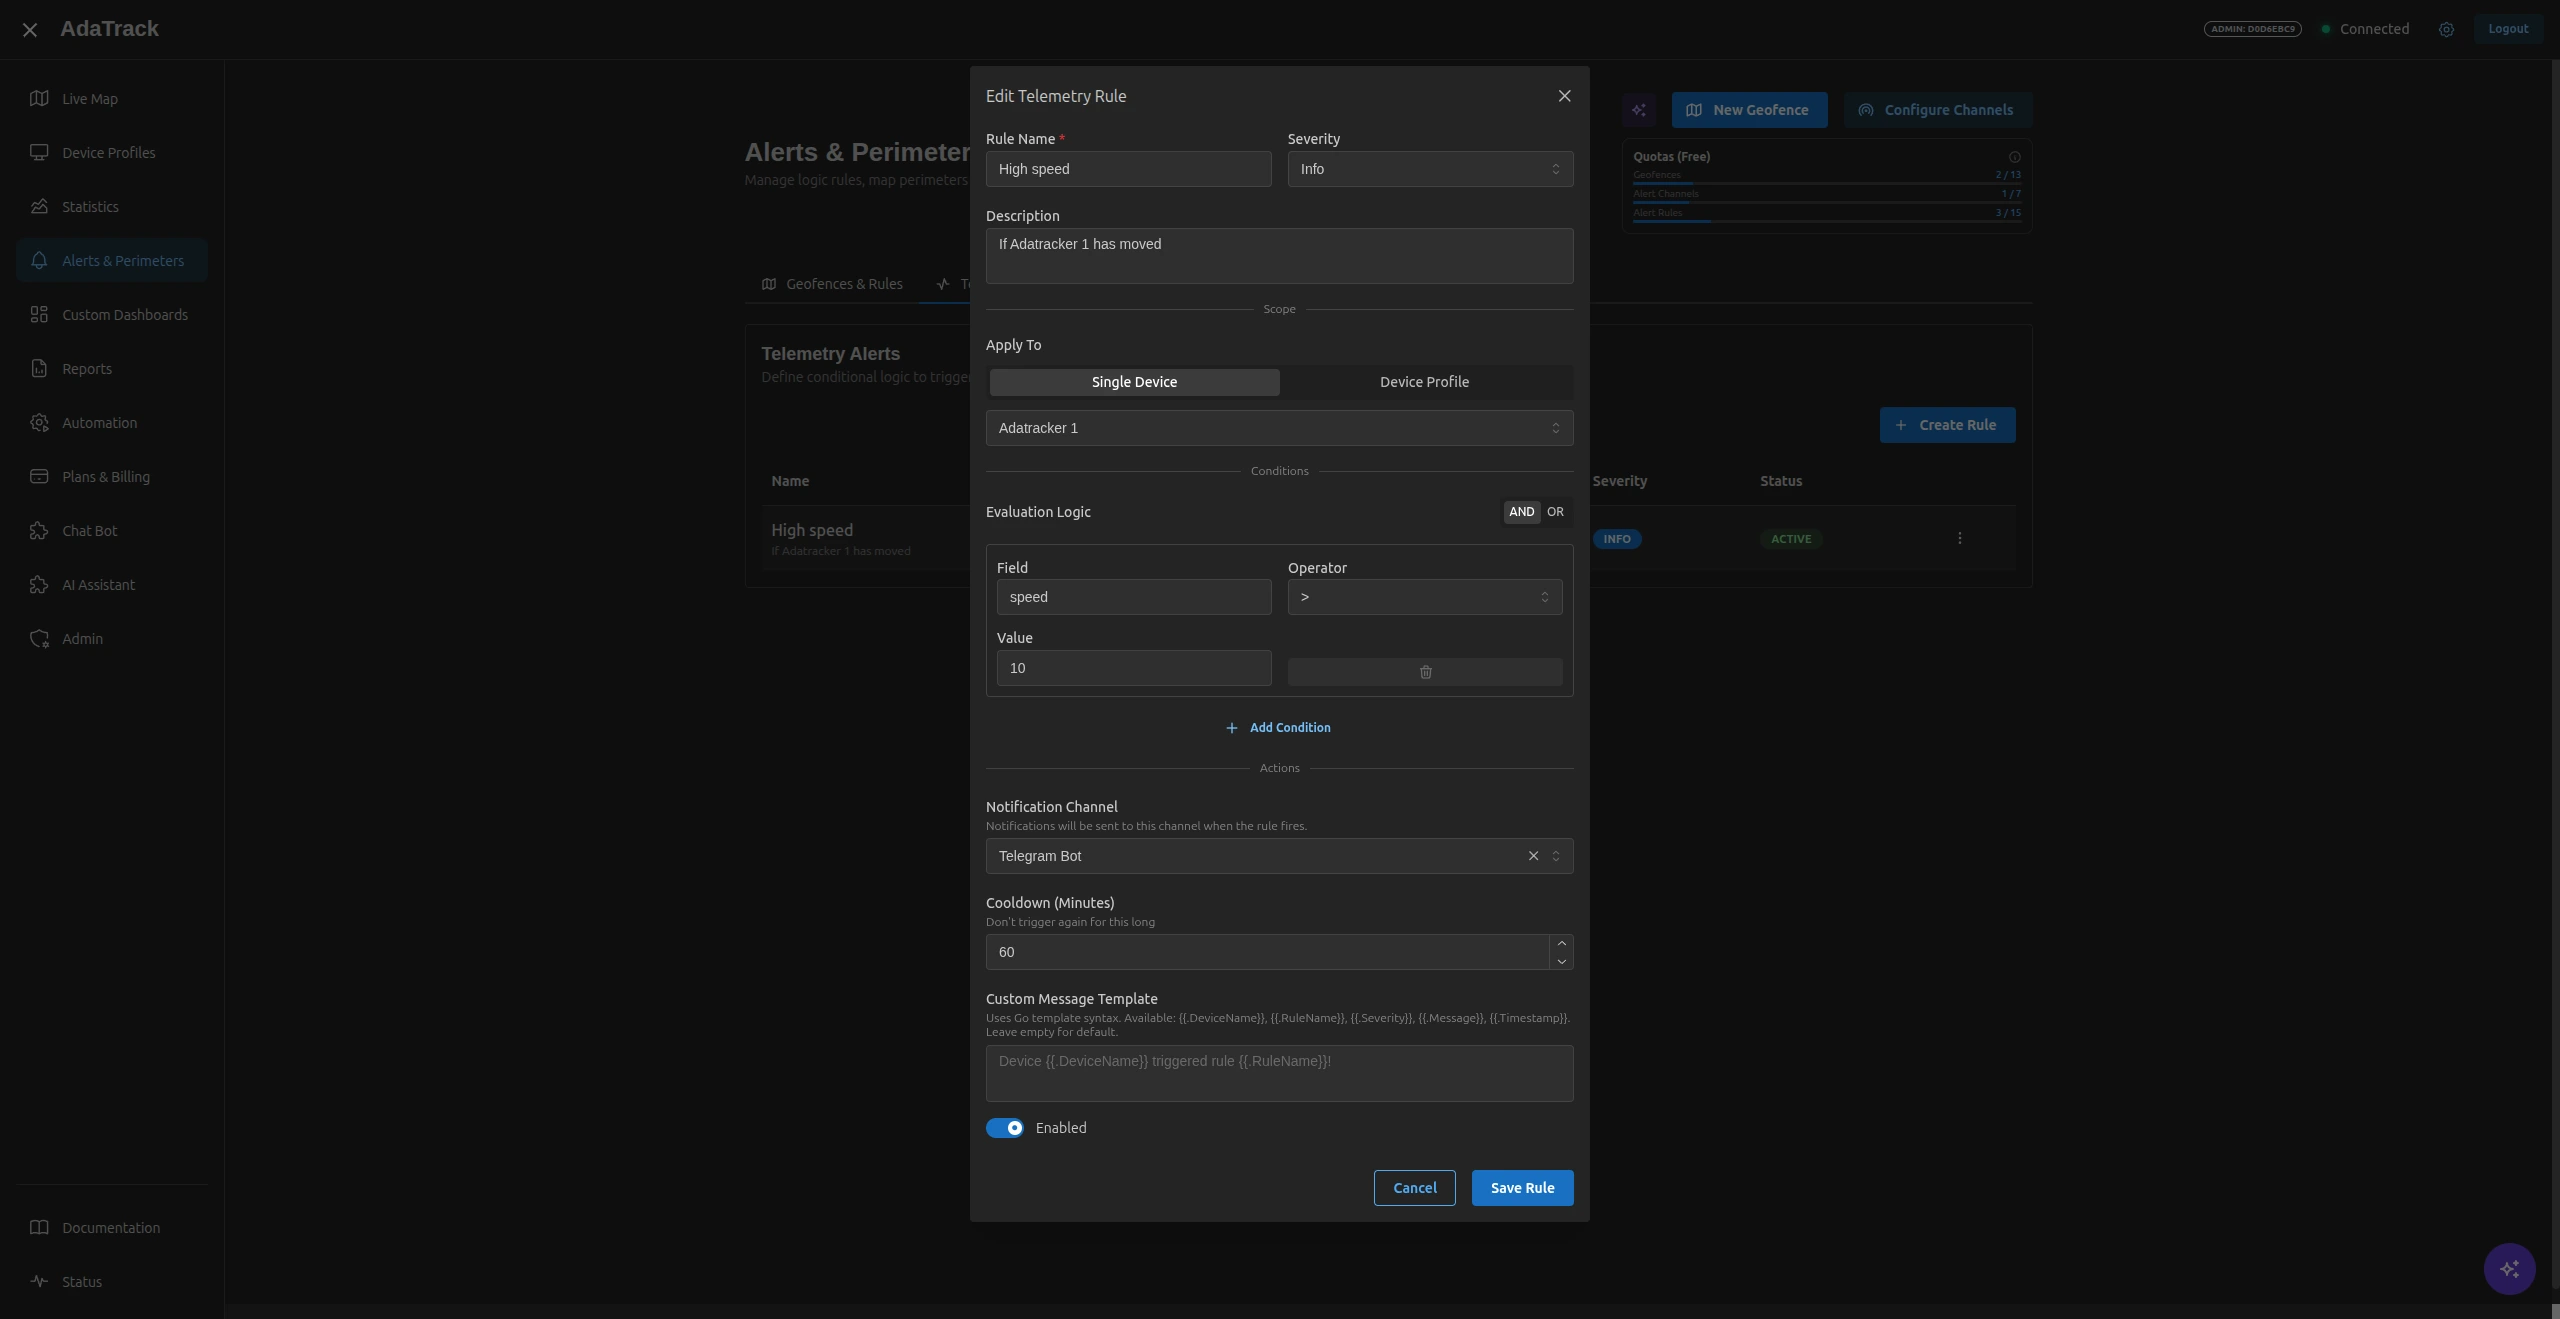
Task: Click the Geofences quota bar
Action: coord(1827,182)
